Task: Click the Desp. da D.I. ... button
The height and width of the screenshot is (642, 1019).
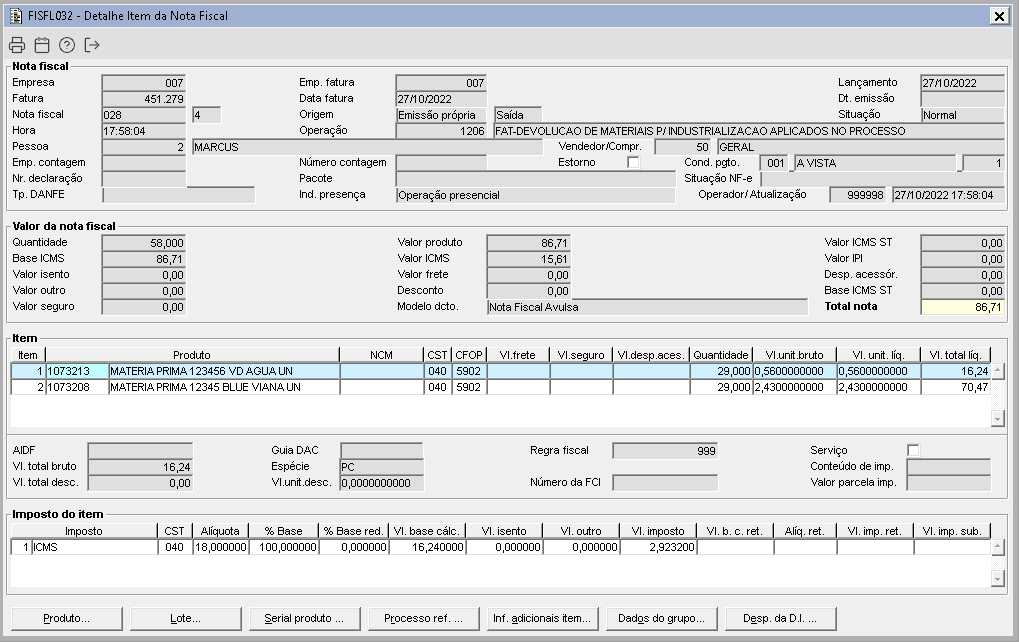Action: coord(780,619)
